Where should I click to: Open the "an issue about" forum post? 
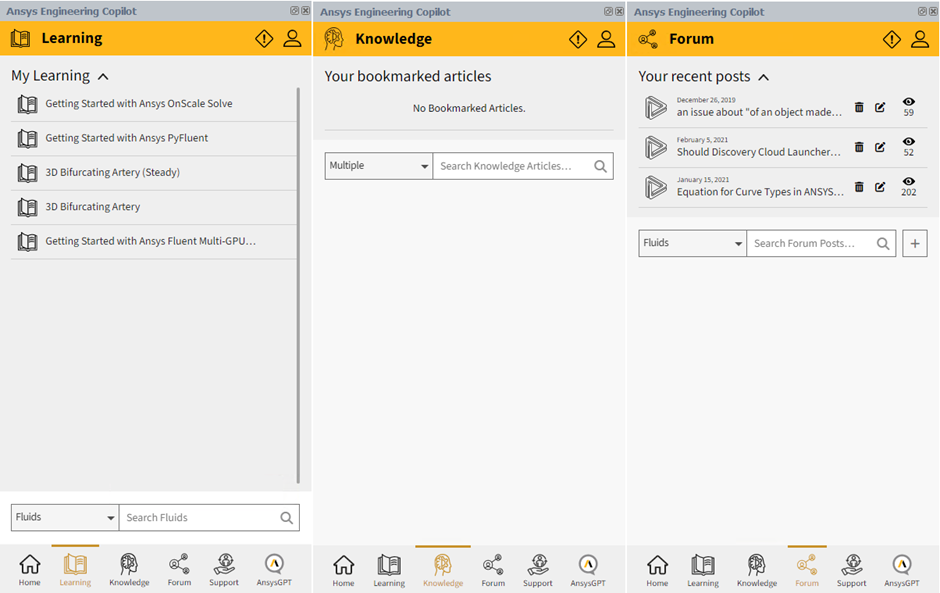(759, 112)
